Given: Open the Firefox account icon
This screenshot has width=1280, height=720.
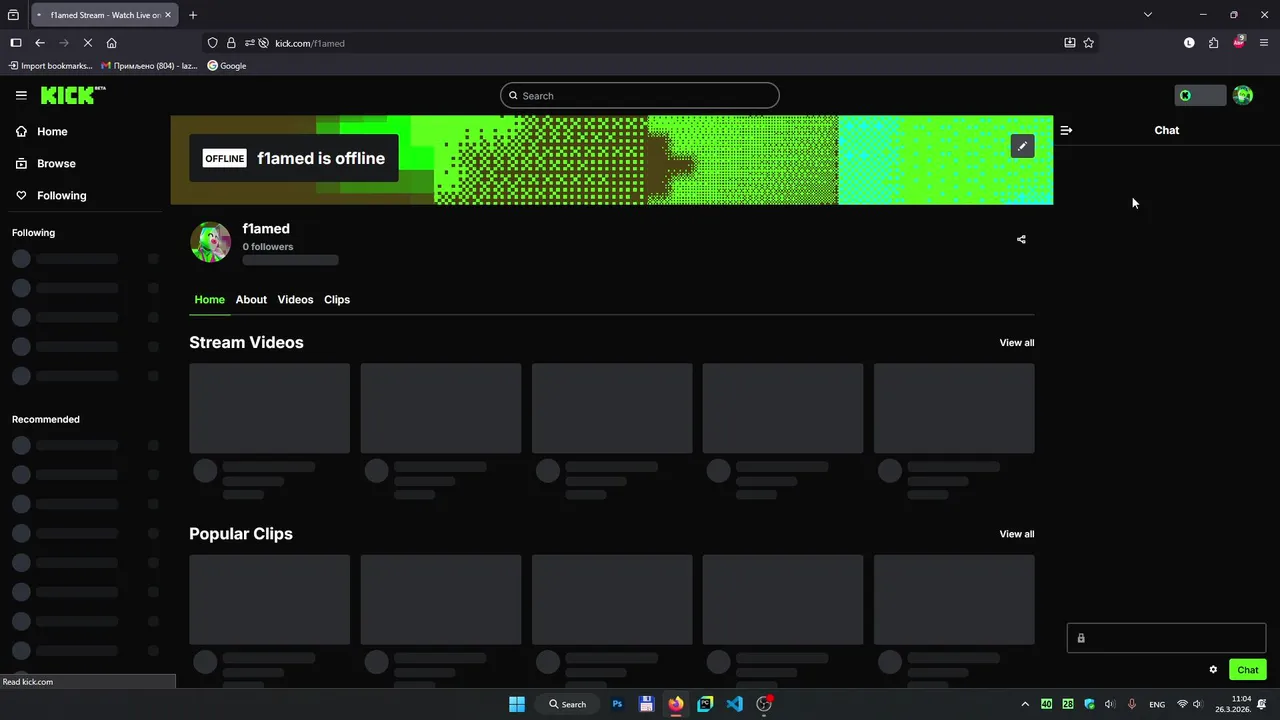Looking at the screenshot, I should pos(1189,43).
